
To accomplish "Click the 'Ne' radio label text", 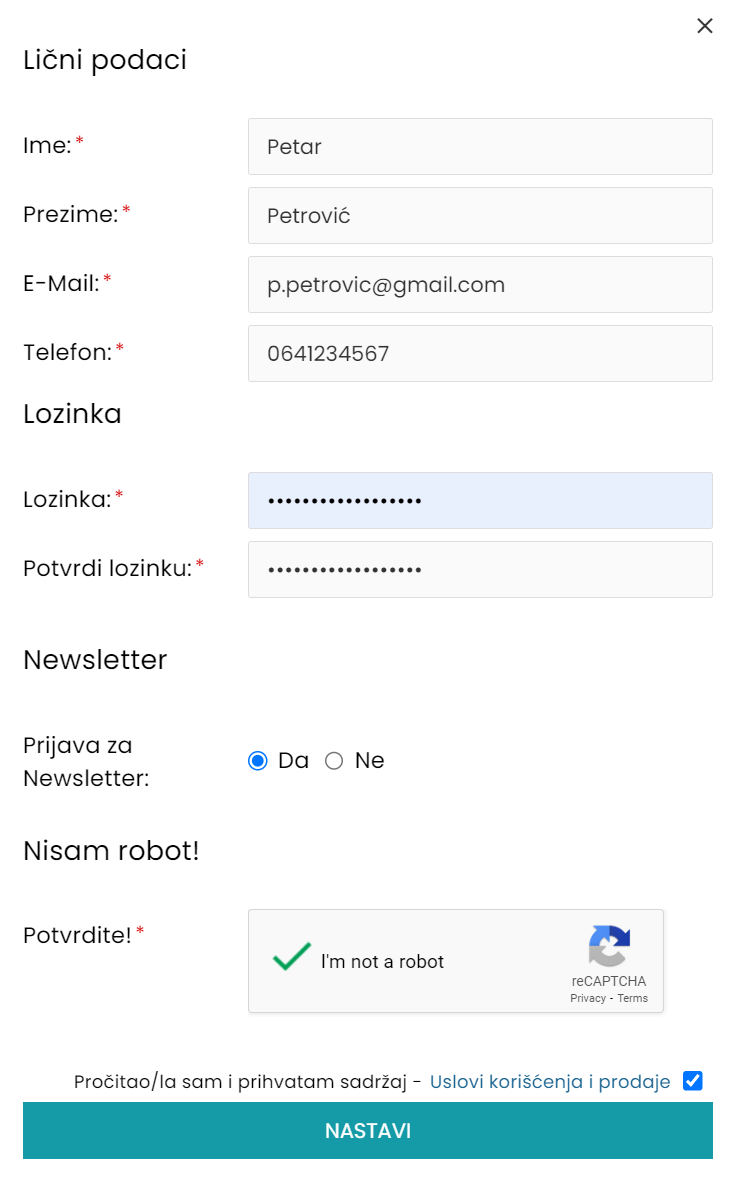I will pos(369,761).
